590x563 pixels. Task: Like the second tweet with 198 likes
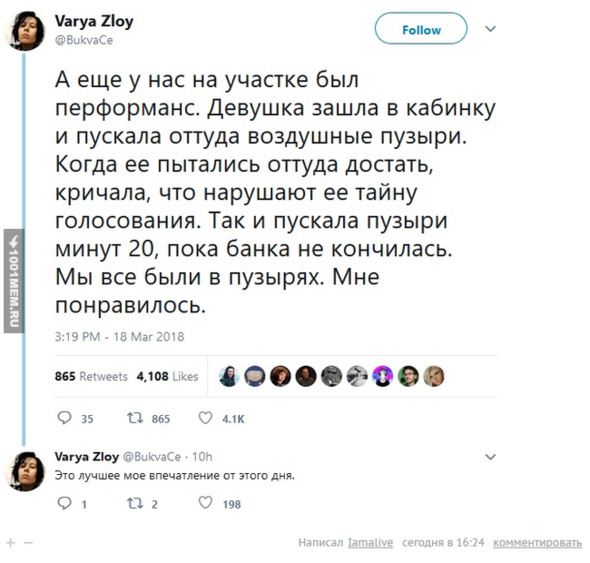(205, 503)
